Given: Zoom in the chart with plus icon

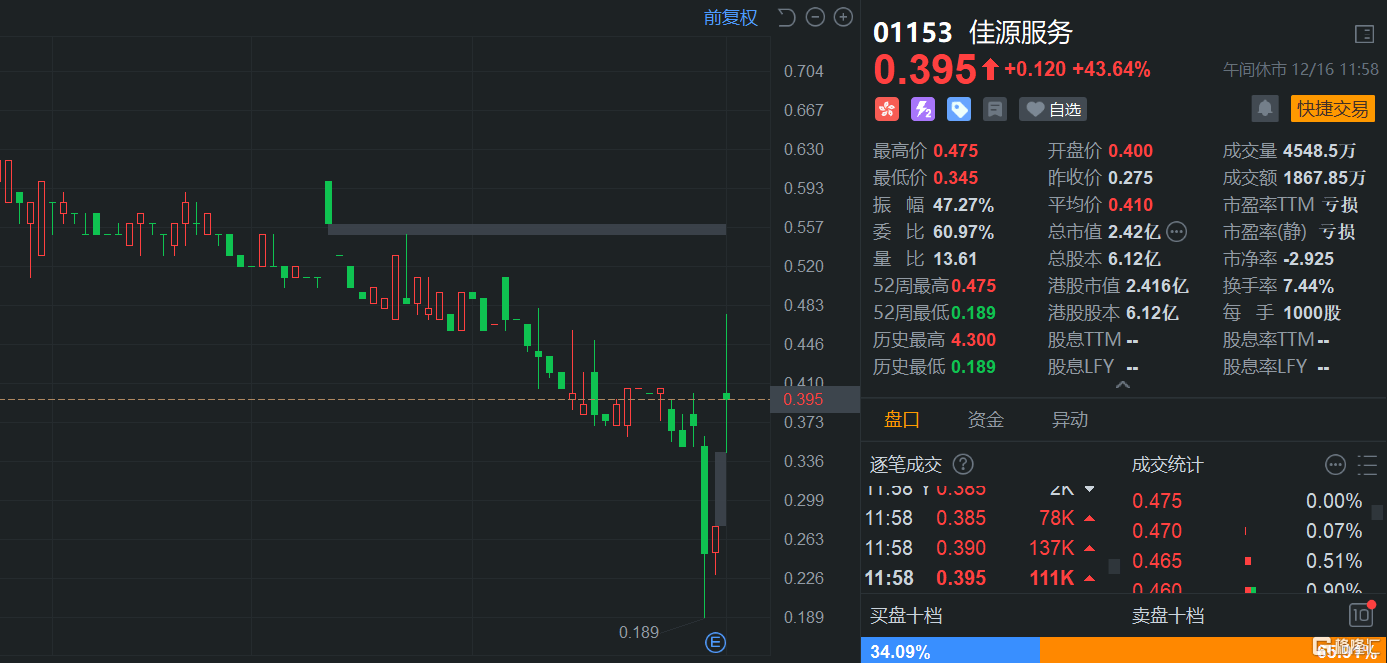Looking at the screenshot, I should click(843, 17).
